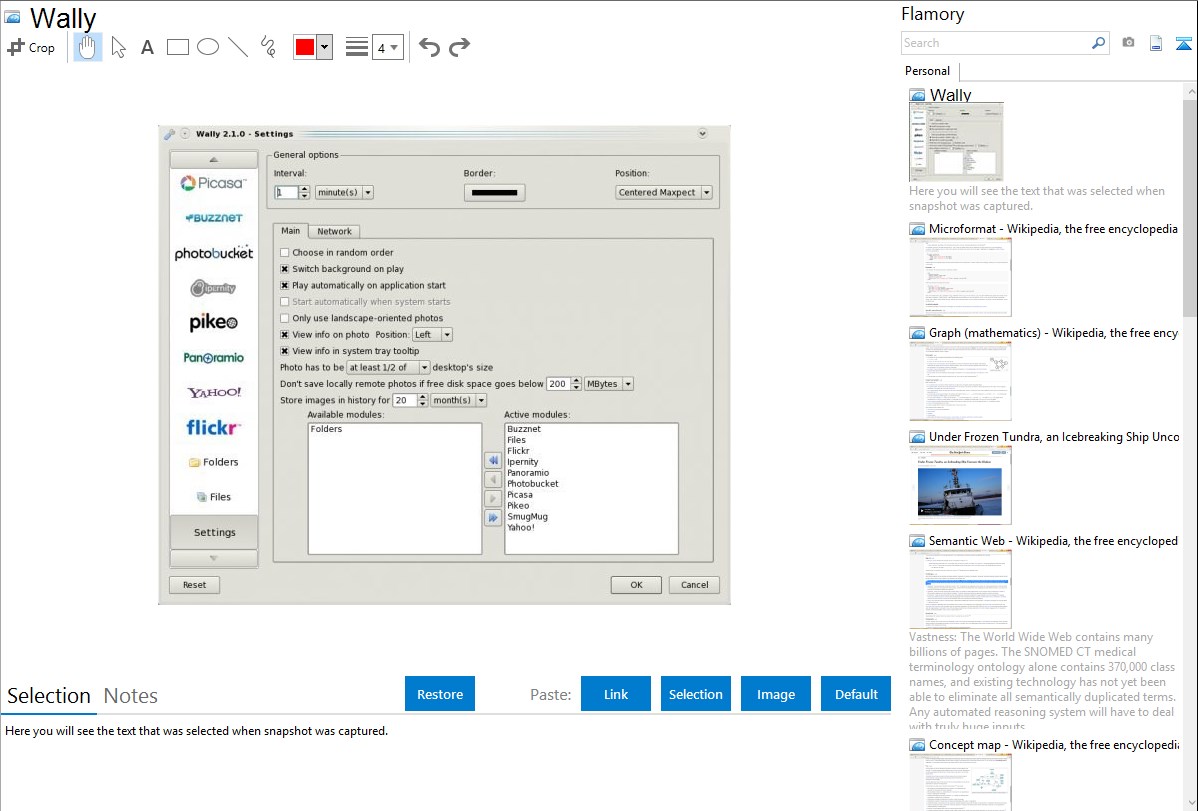Click the blue icon right of the page icon
The height and width of the screenshot is (811, 1198).
click(x=1183, y=43)
